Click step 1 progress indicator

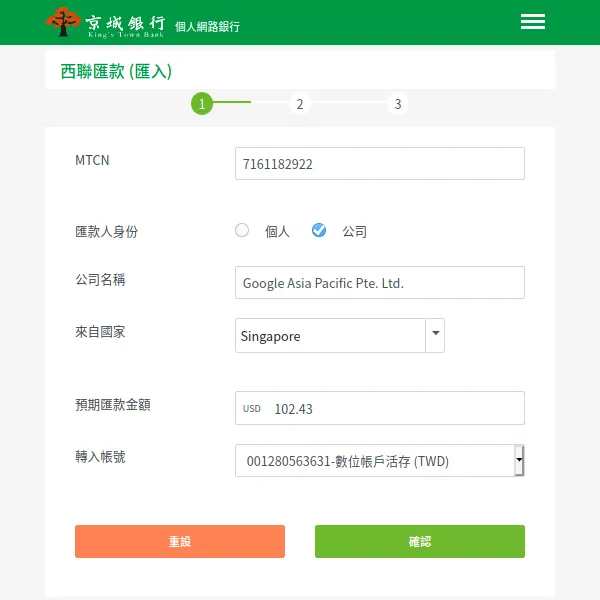pyautogui.click(x=202, y=104)
